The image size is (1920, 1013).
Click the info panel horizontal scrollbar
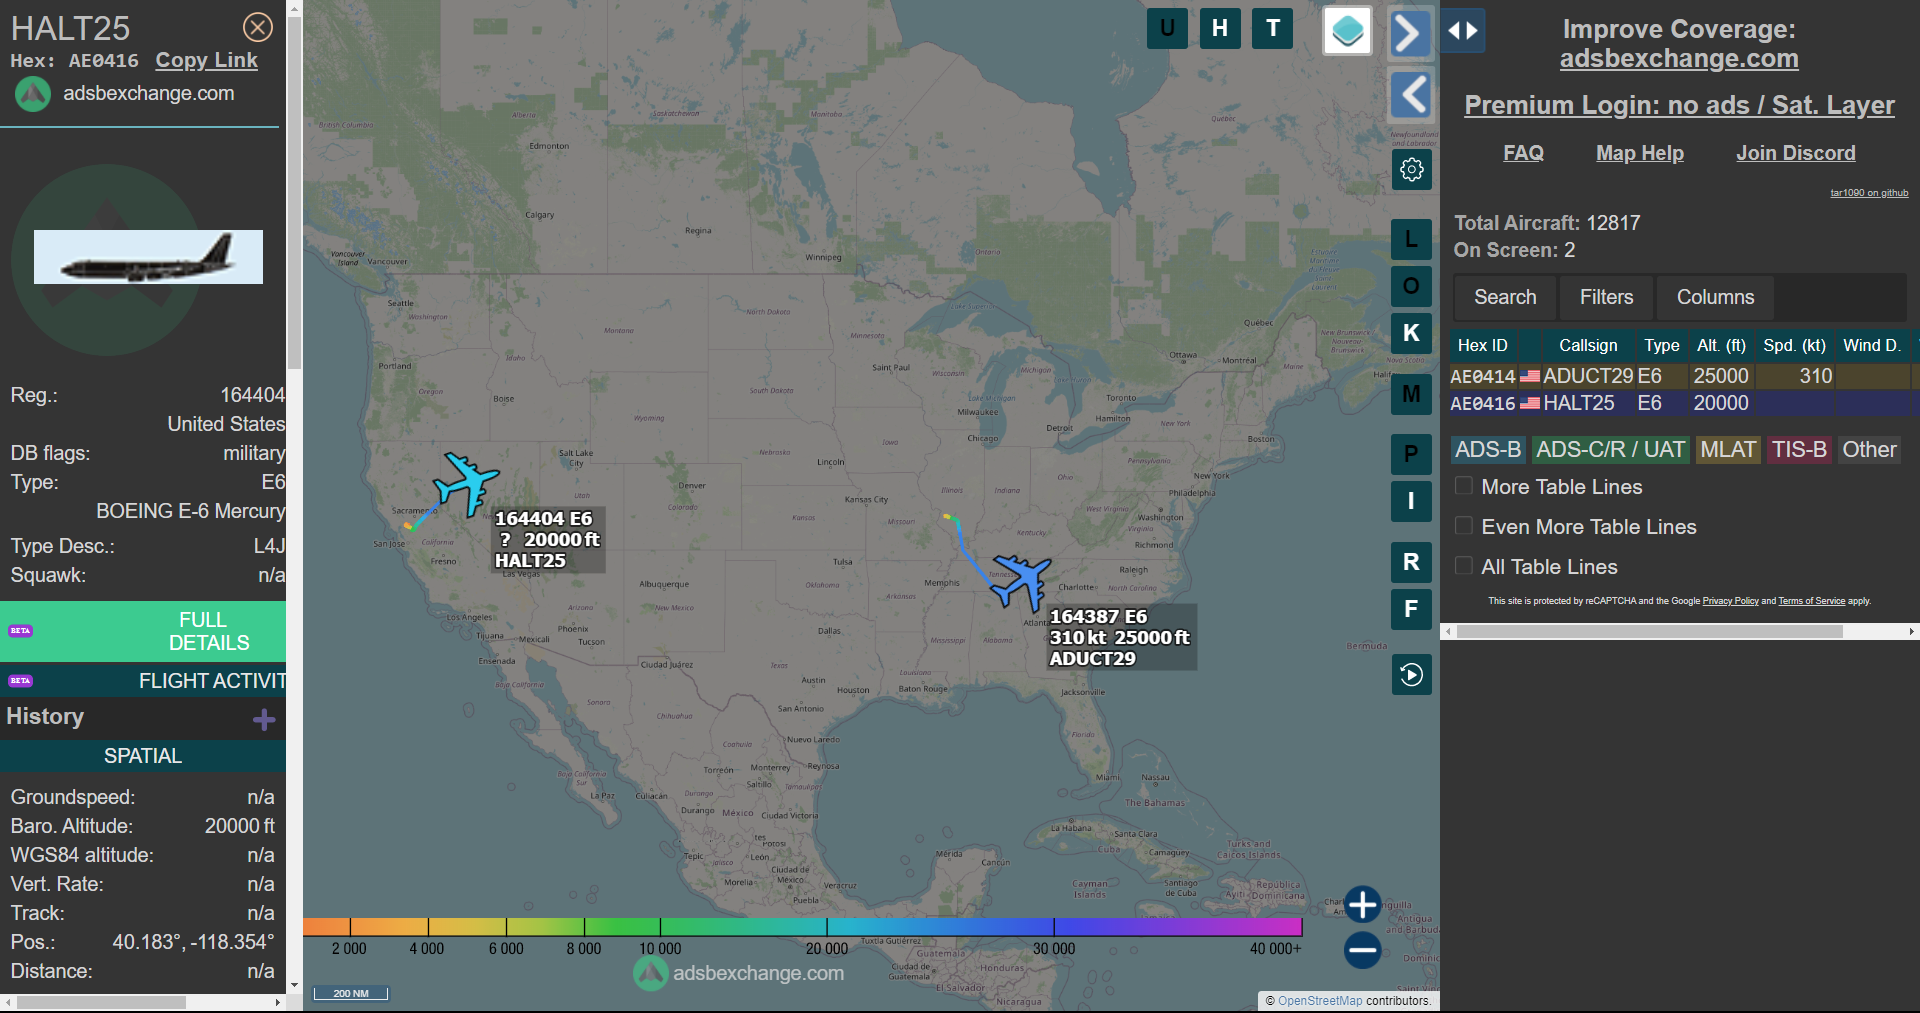click(101, 1002)
